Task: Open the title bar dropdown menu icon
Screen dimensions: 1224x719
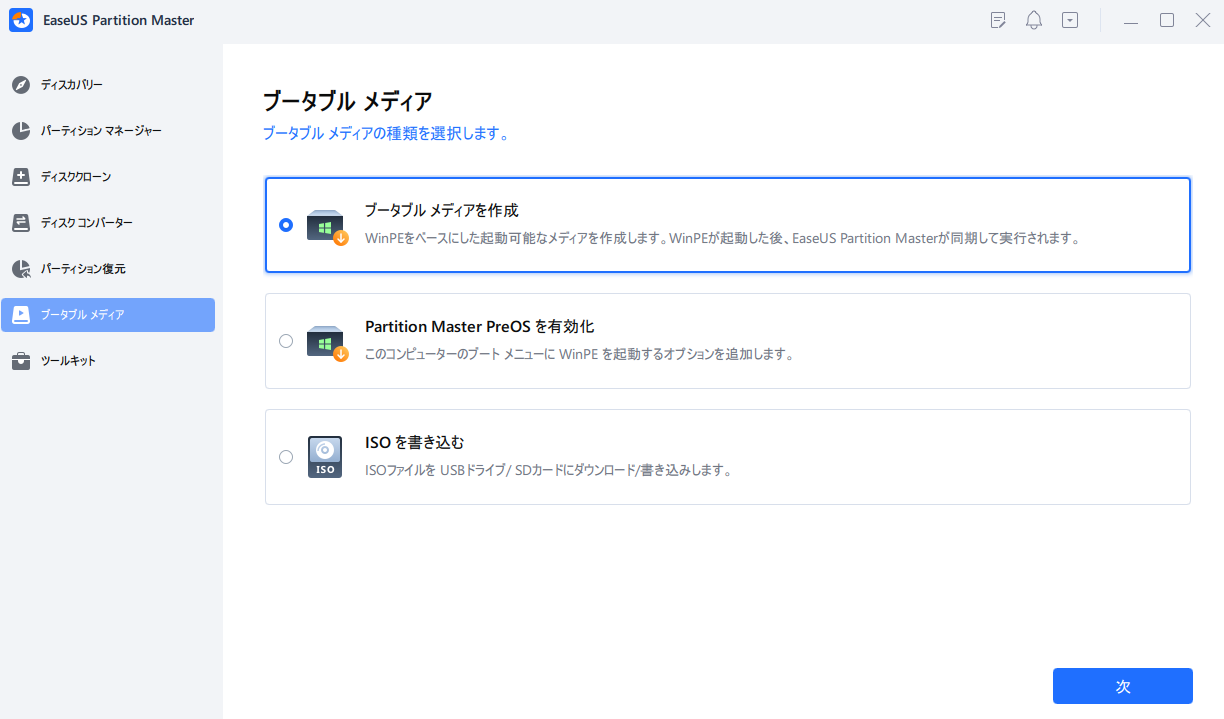Action: pos(1070,21)
